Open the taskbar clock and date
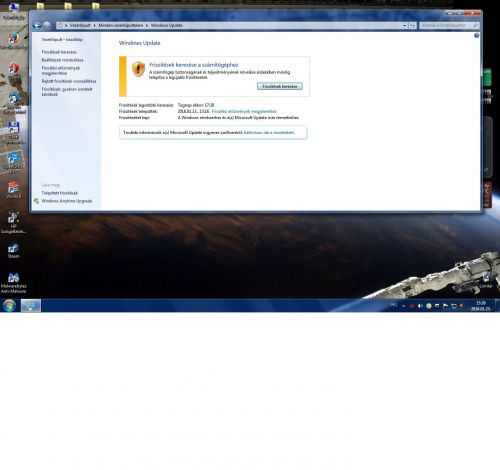The image size is (500, 470). pos(480,306)
